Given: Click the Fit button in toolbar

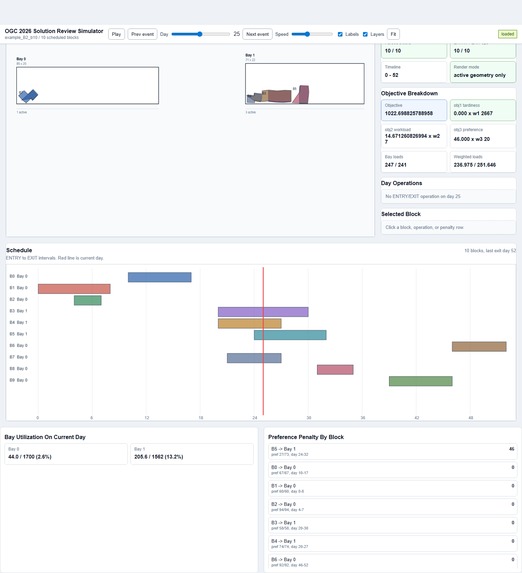Looking at the screenshot, I should click(393, 34).
